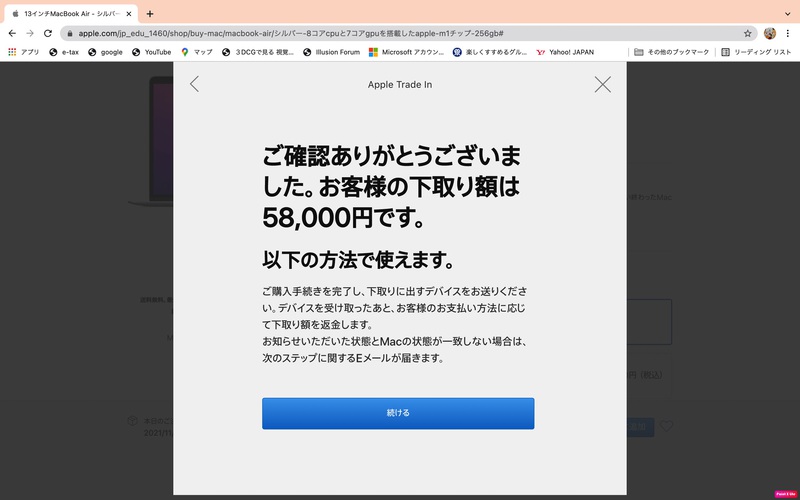Open Microsoft アカウン bookmark

click(x=407, y=52)
